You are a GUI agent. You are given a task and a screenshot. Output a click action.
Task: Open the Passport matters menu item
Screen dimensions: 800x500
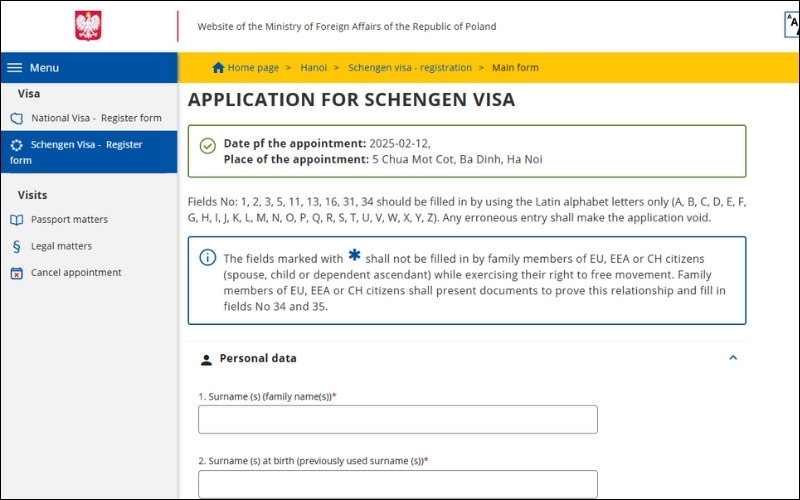pyautogui.click(x=69, y=220)
